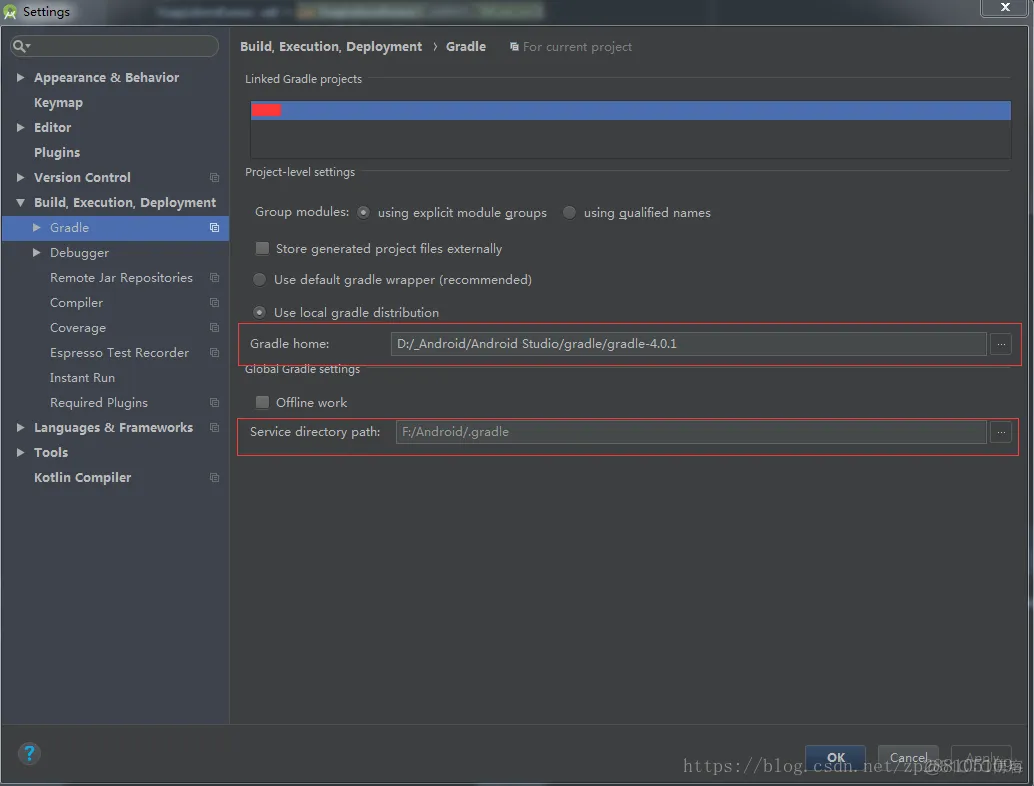Select the highlighted linked Gradle project row
The height and width of the screenshot is (786, 1034).
(630, 110)
